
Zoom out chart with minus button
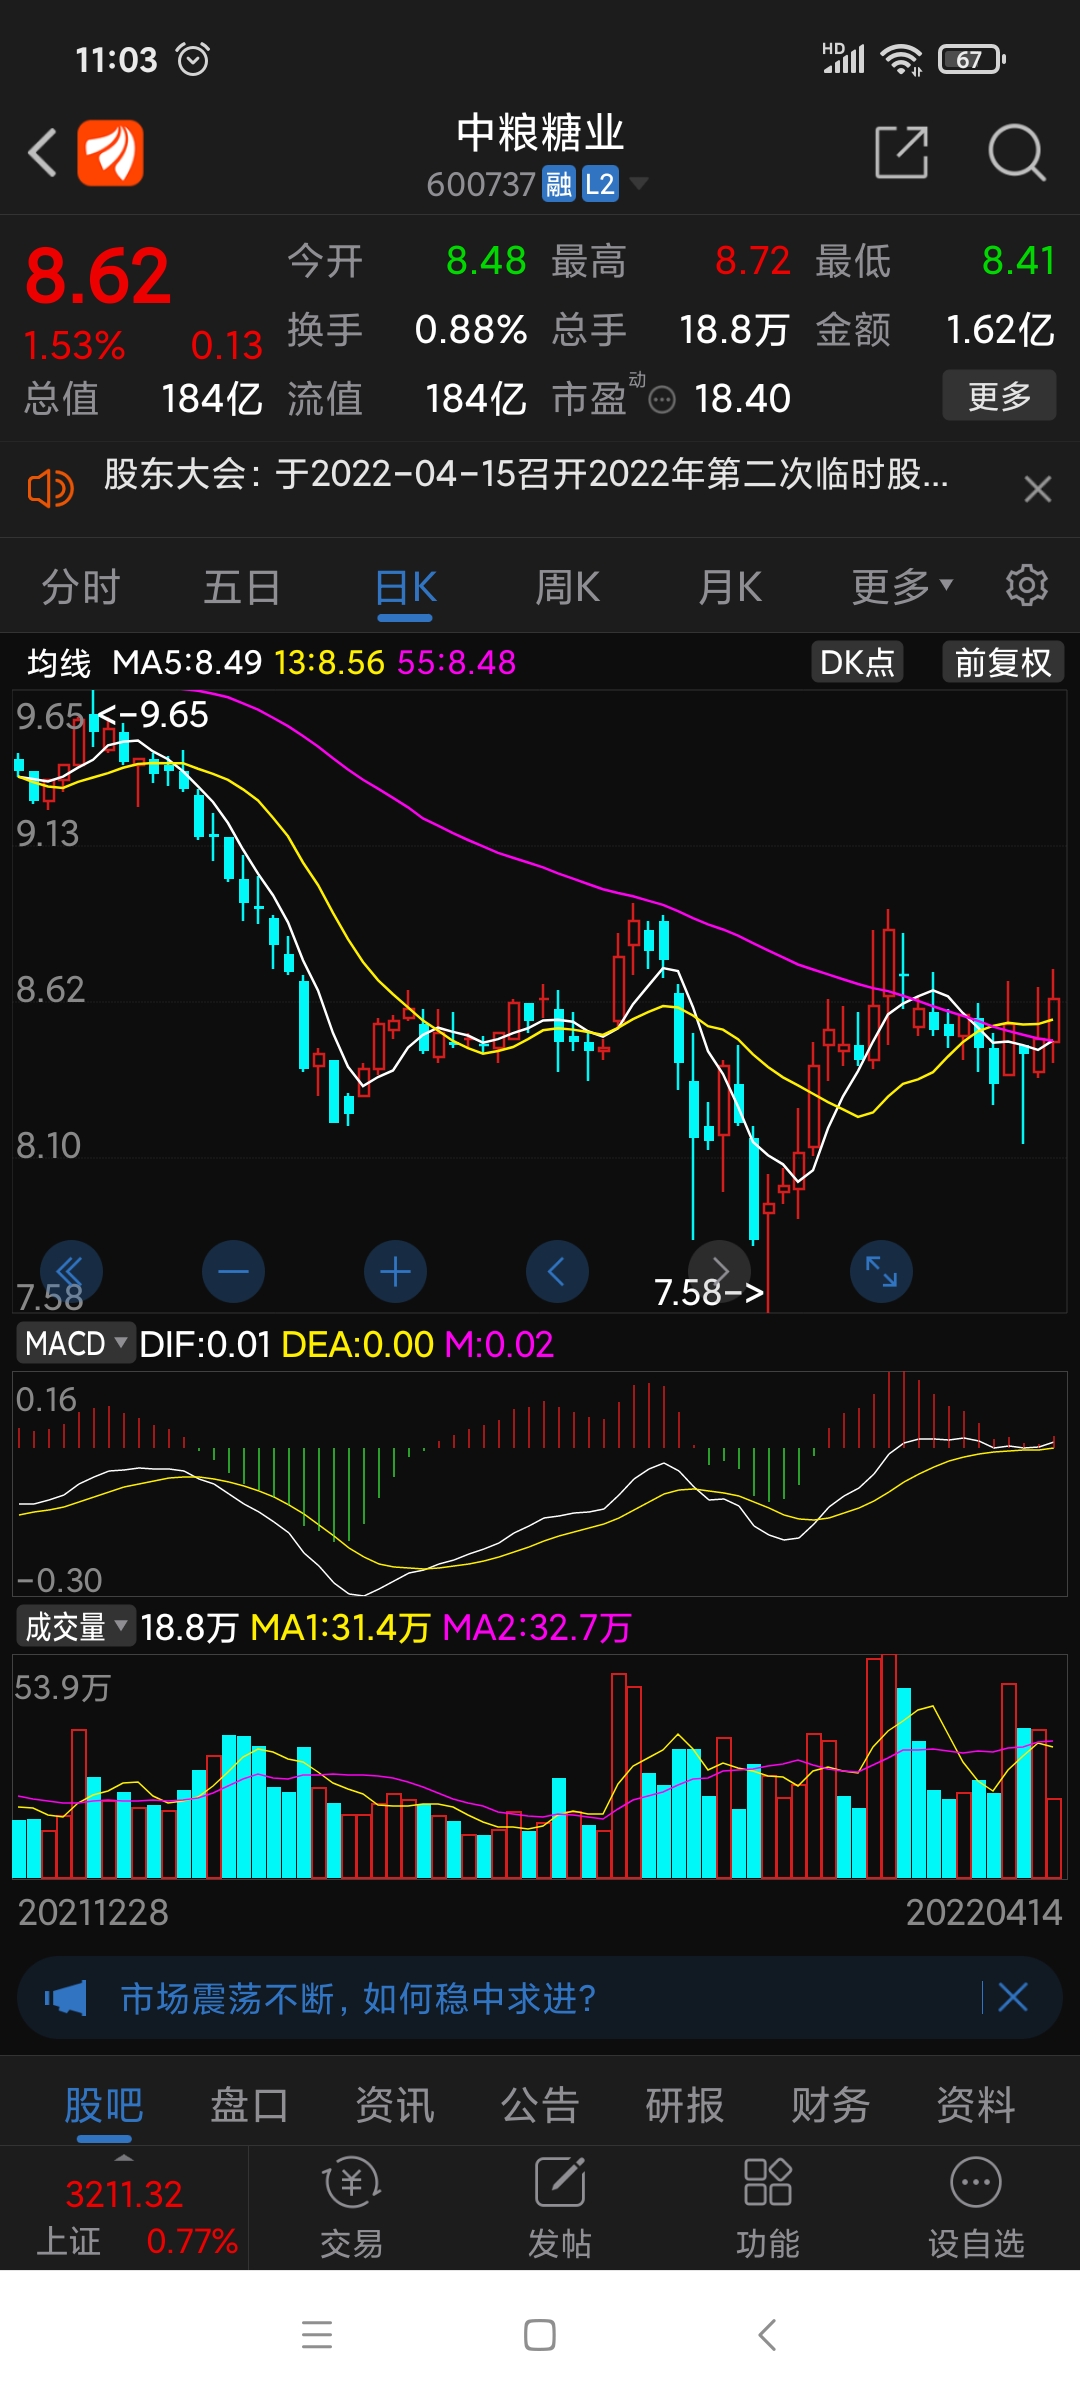(x=233, y=1271)
